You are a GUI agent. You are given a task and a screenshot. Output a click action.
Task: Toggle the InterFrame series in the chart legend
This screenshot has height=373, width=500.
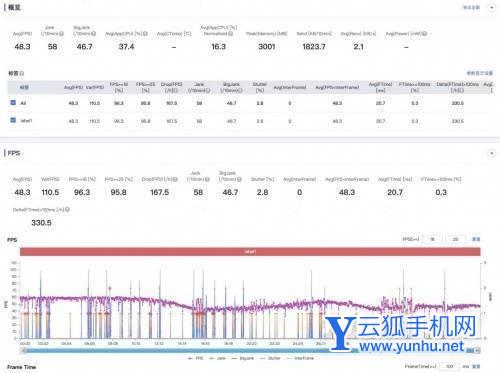click(x=300, y=358)
